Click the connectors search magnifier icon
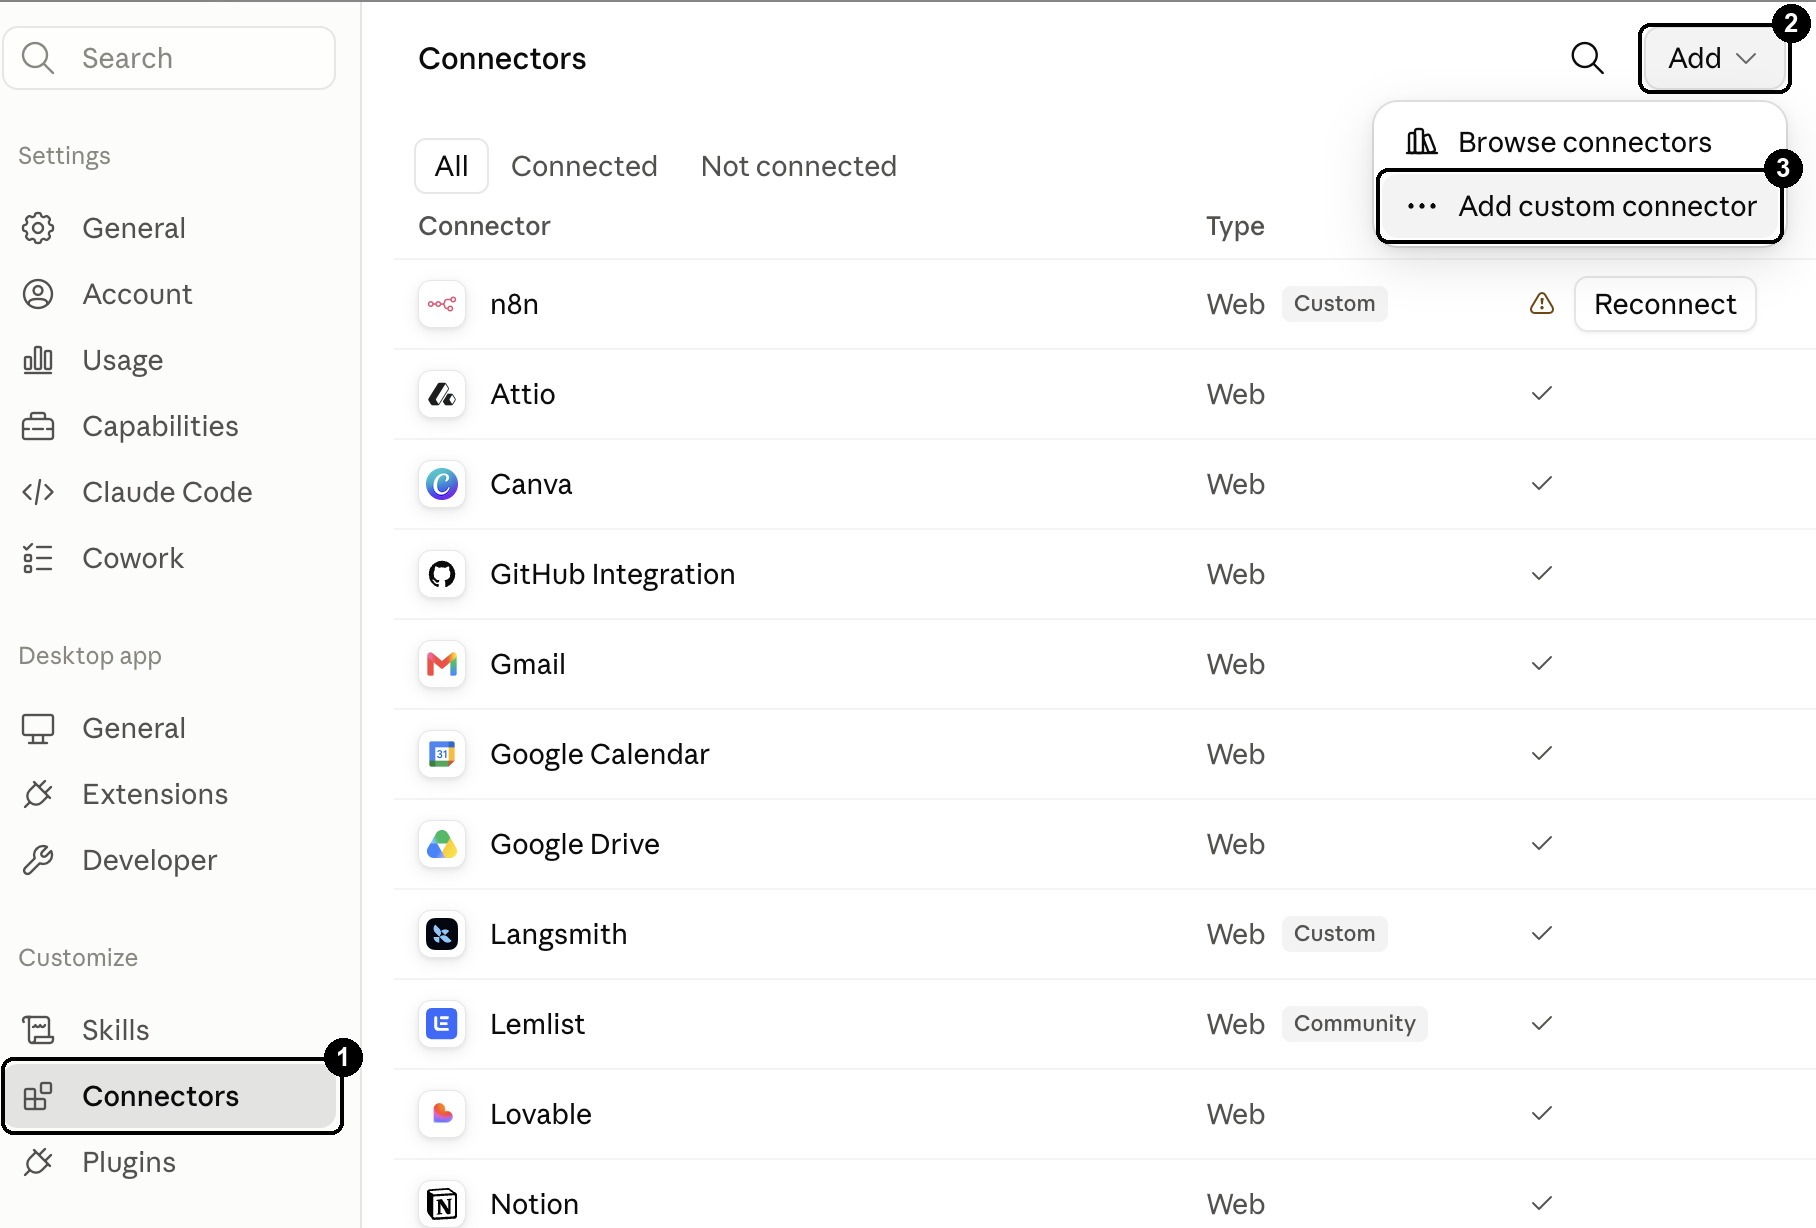 coord(1587,58)
